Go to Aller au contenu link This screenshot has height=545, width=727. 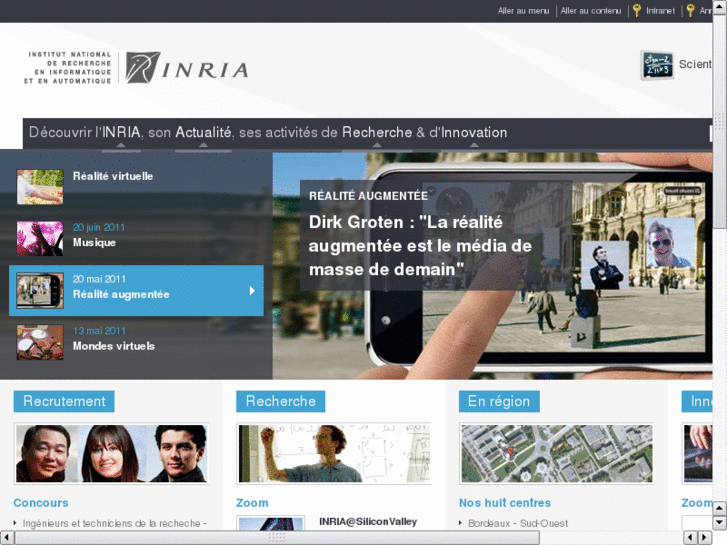click(591, 11)
